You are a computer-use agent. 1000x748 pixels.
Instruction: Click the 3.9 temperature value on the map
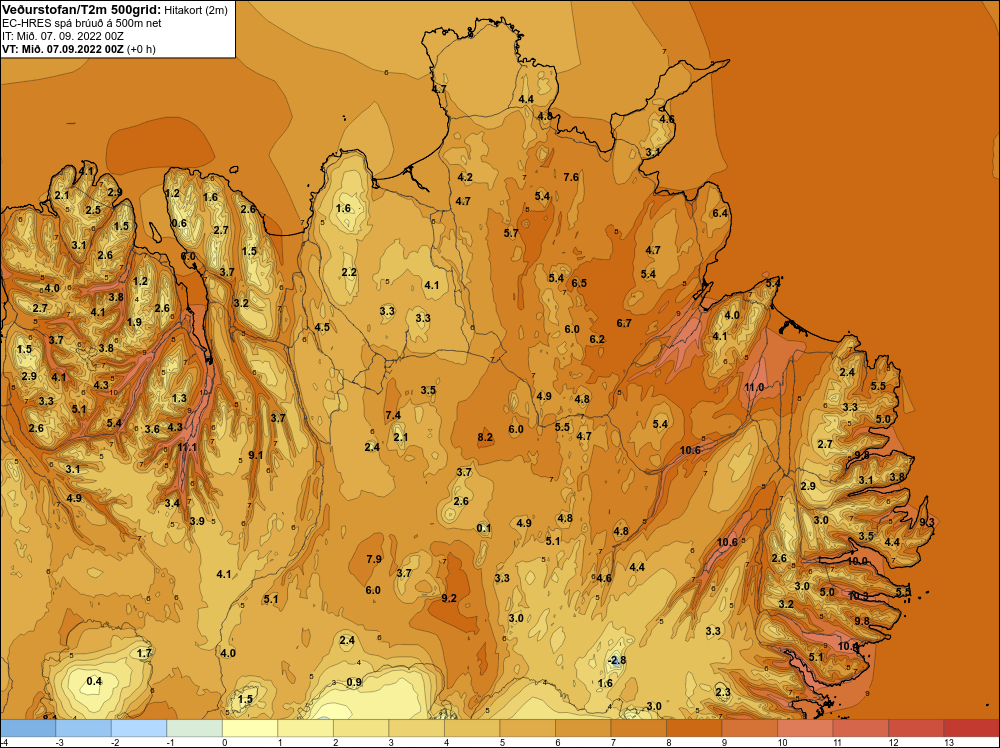(197, 521)
